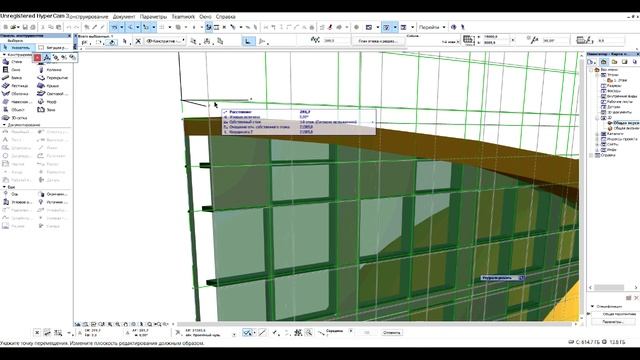Open the View Map navigator icon
This screenshot has height=360, width=640.
click(x=614, y=62)
